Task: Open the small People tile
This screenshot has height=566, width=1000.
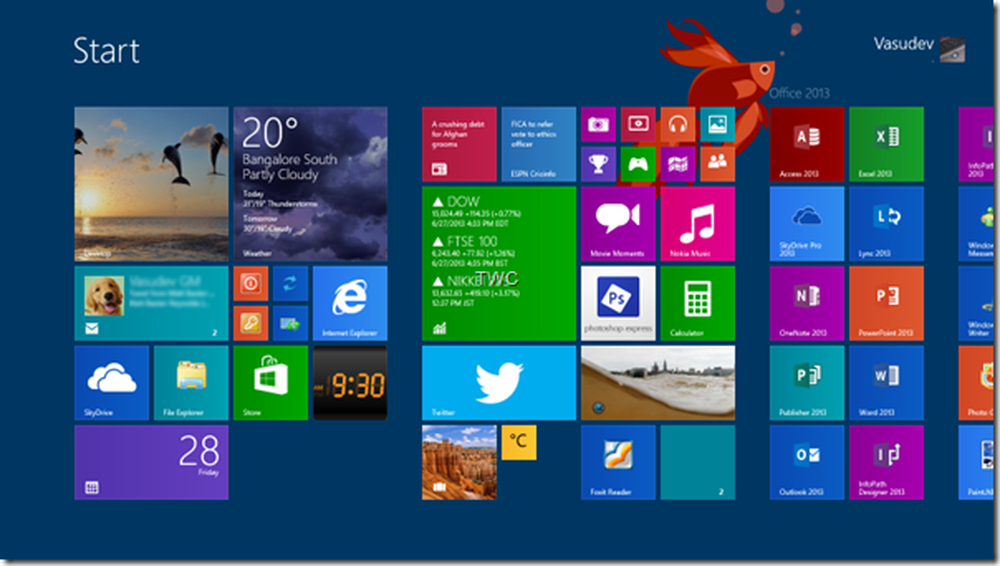Action: 717,164
